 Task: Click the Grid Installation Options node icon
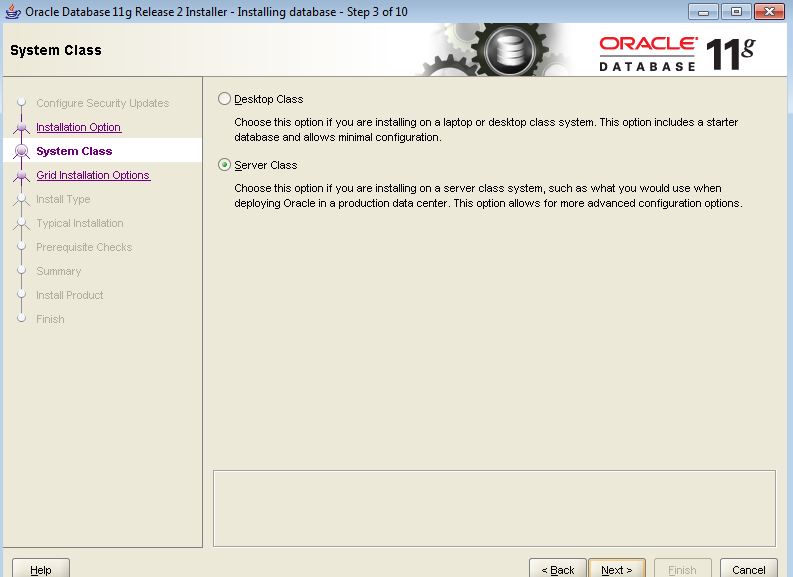21,175
